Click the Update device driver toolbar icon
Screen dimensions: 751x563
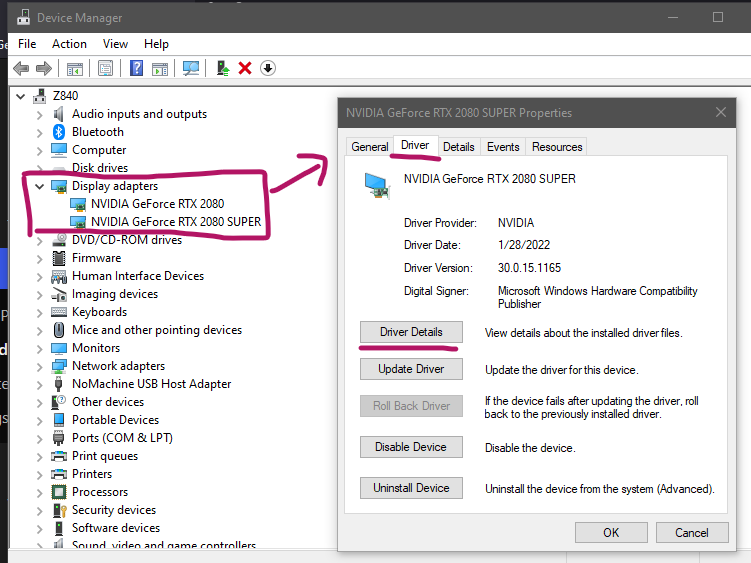coord(222,68)
